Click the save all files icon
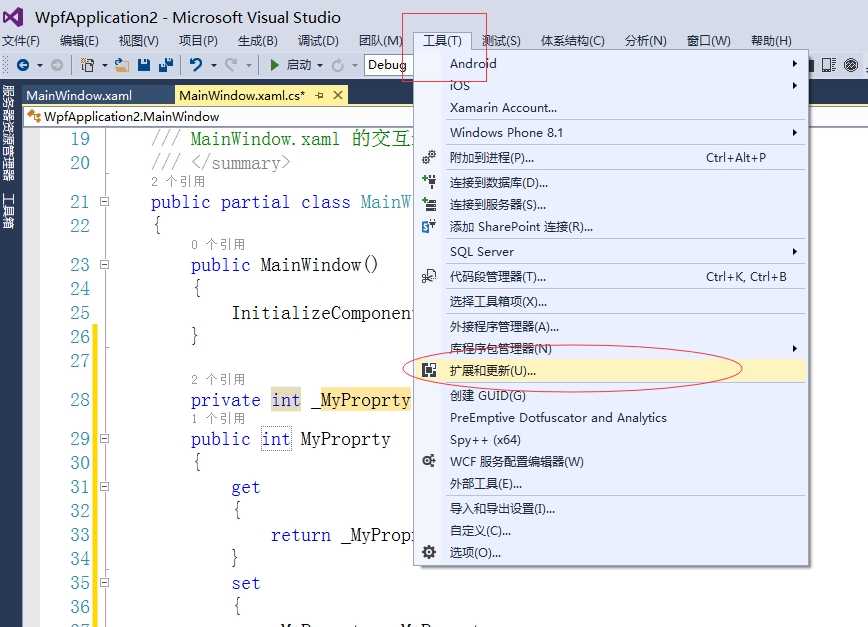868x627 pixels. pos(166,65)
